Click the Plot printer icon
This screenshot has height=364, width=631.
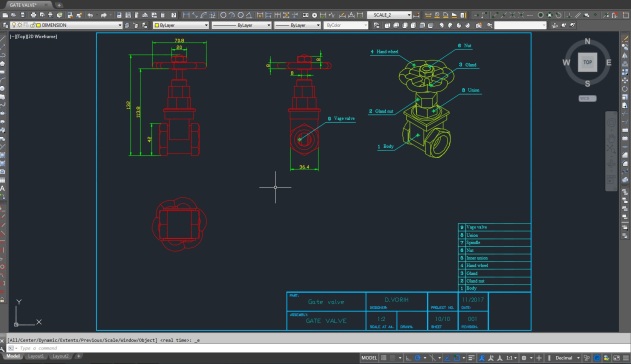coord(33,15)
